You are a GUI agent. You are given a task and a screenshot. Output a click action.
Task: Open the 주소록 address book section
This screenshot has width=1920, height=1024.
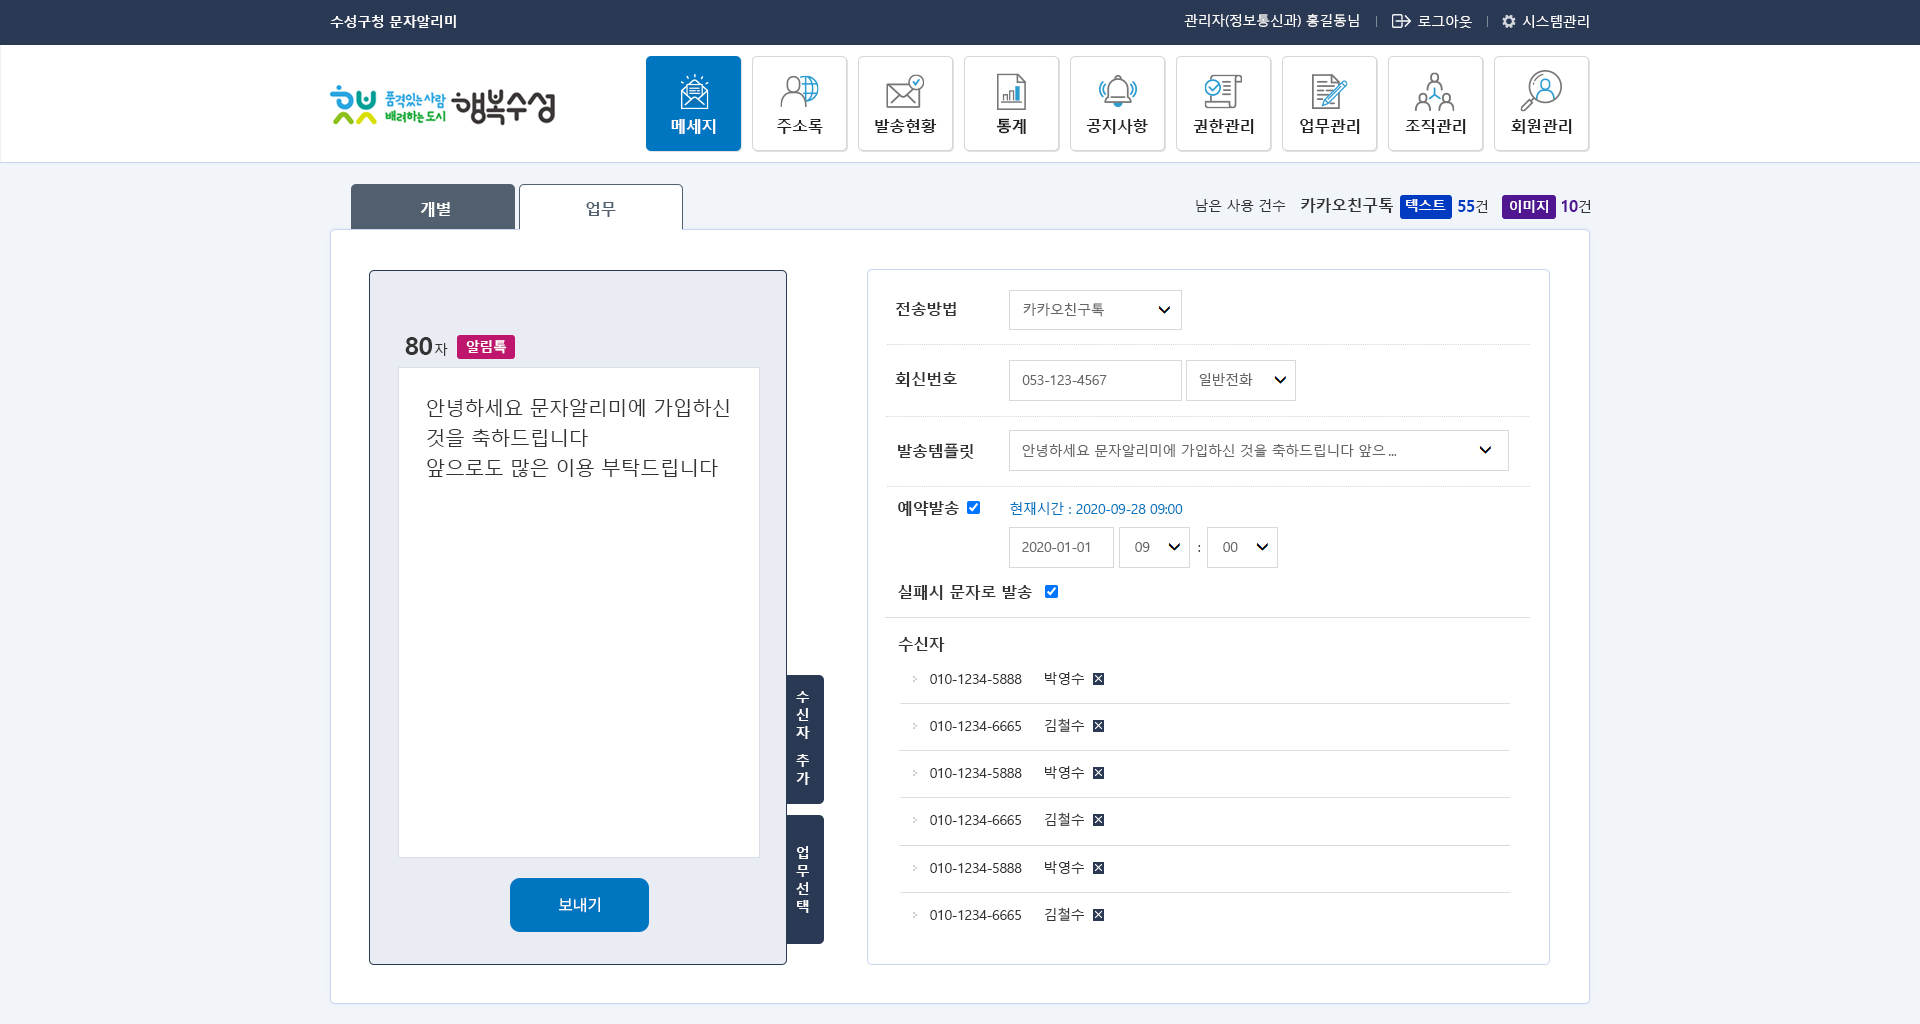point(799,103)
